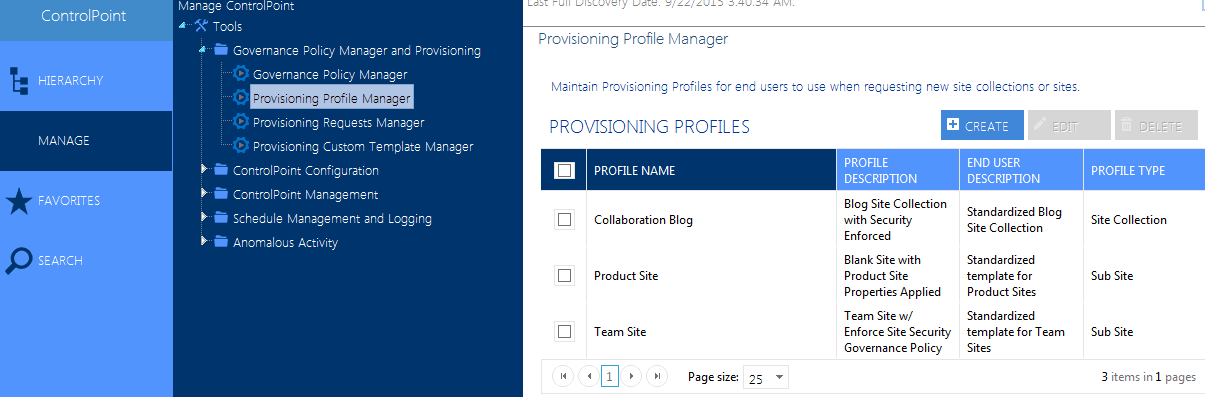The height and width of the screenshot is (397, 1205).
Task: Check the Team Site row checkbox
Action: coord(564,331)
